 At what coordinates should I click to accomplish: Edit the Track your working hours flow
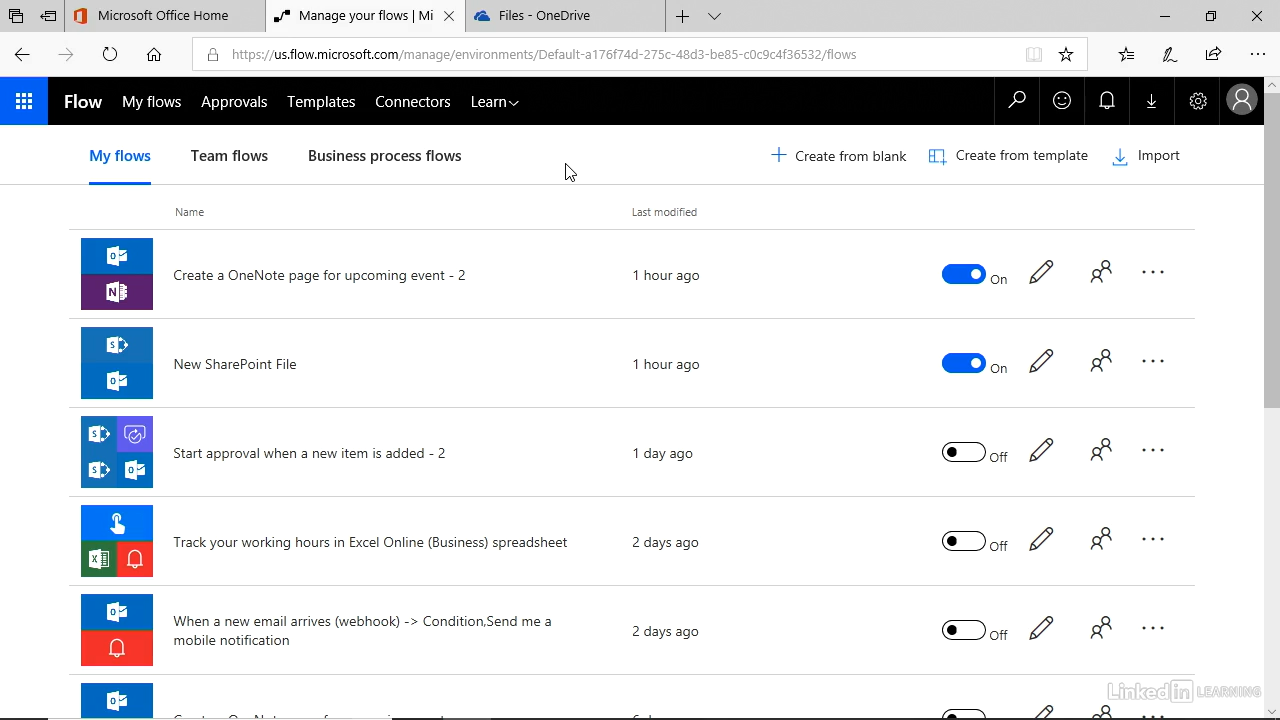[x=1041, y=540]
